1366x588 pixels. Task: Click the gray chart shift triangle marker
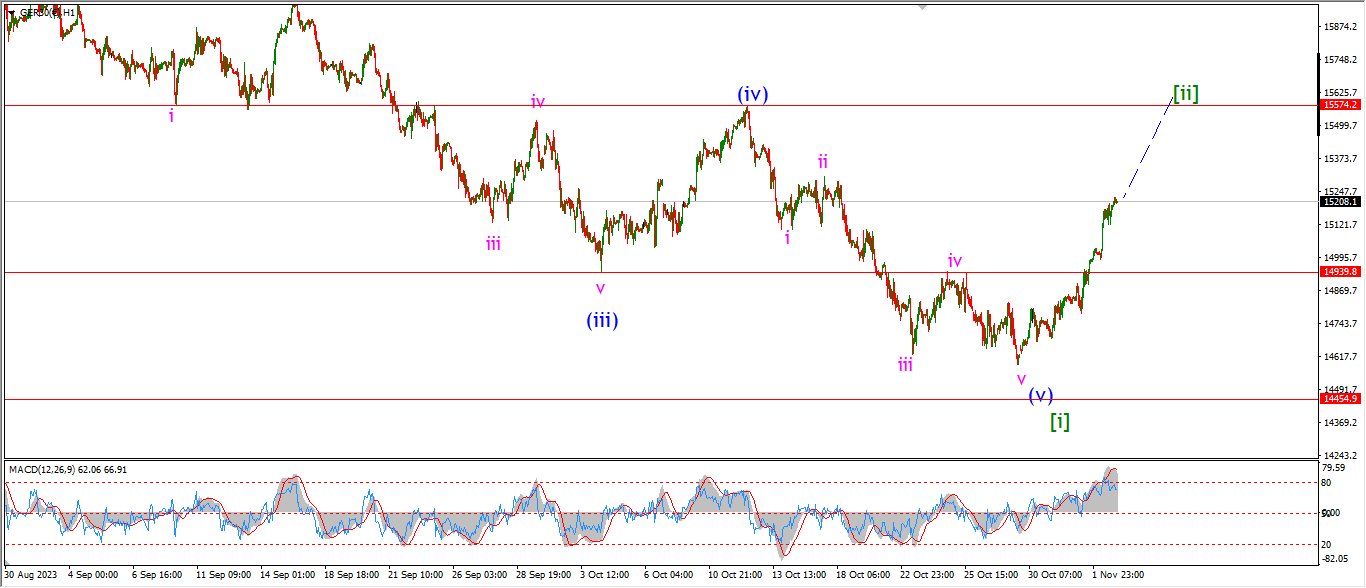922,7
